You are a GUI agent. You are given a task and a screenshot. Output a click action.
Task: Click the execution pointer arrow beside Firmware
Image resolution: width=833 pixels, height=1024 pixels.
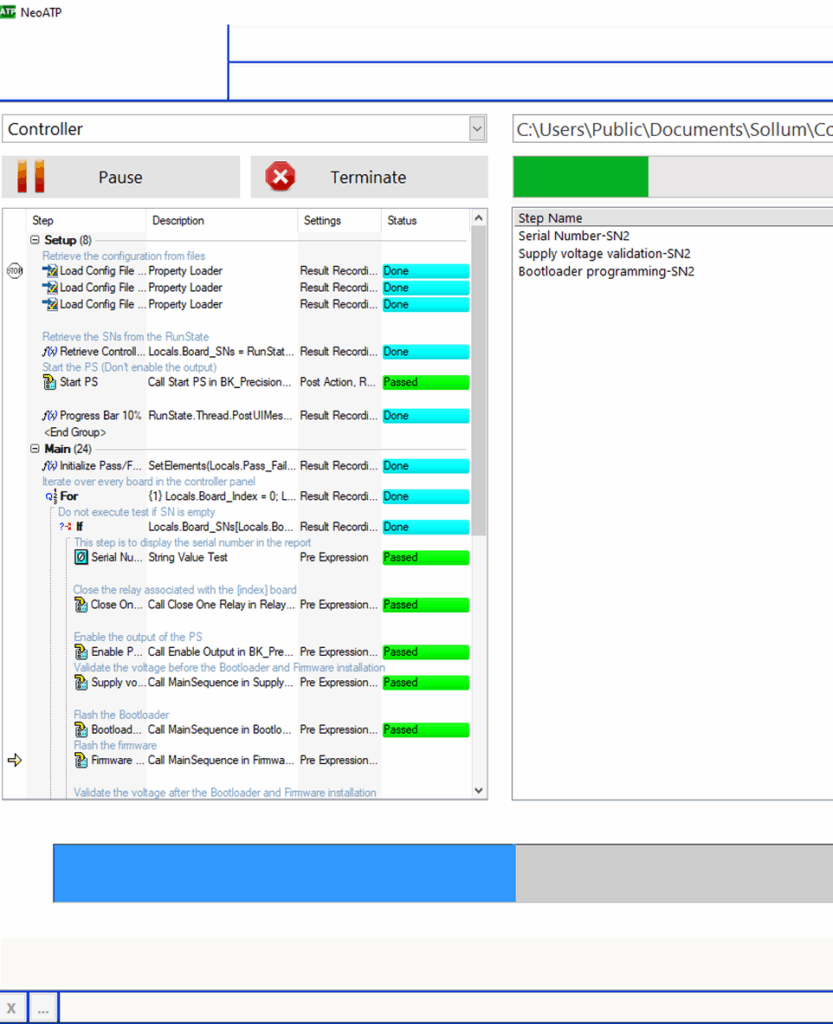14,760
